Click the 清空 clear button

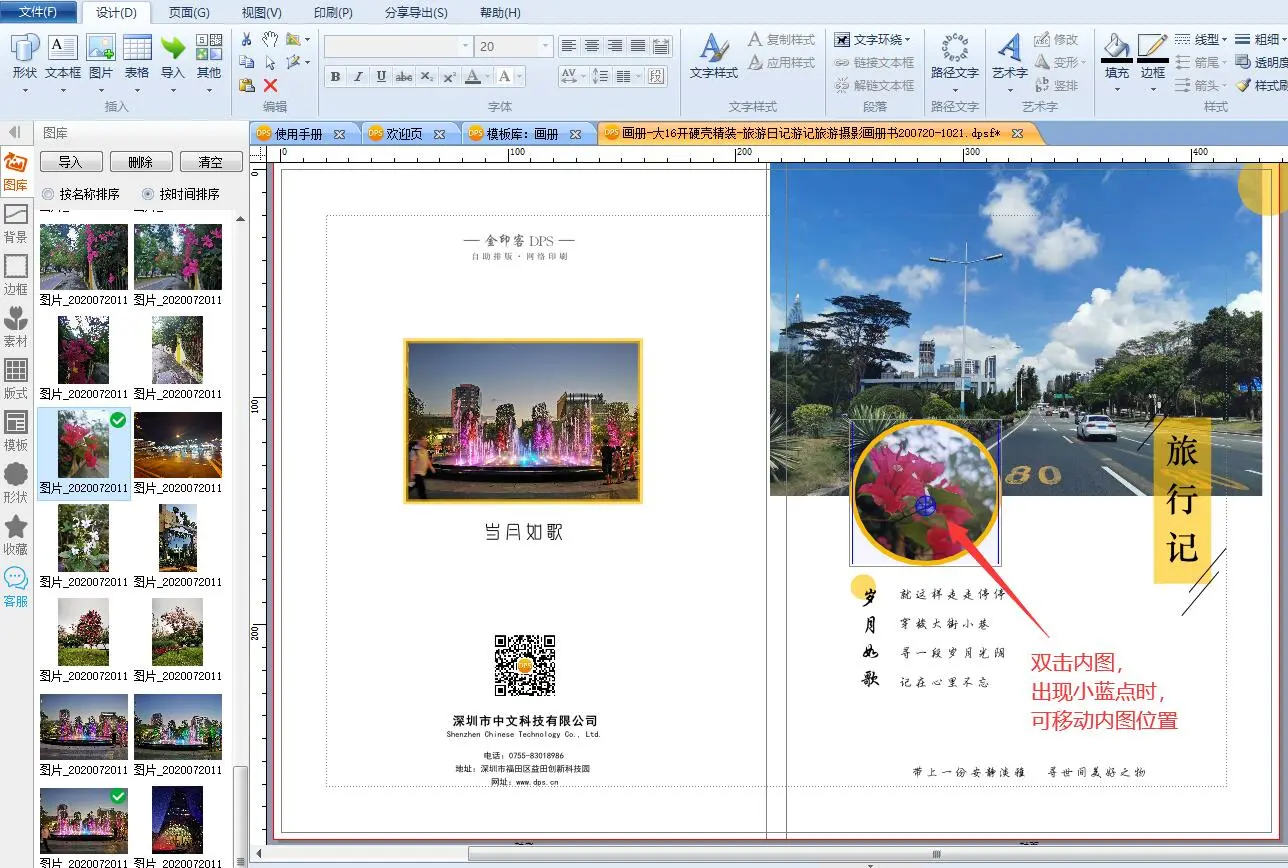(210, 162)
